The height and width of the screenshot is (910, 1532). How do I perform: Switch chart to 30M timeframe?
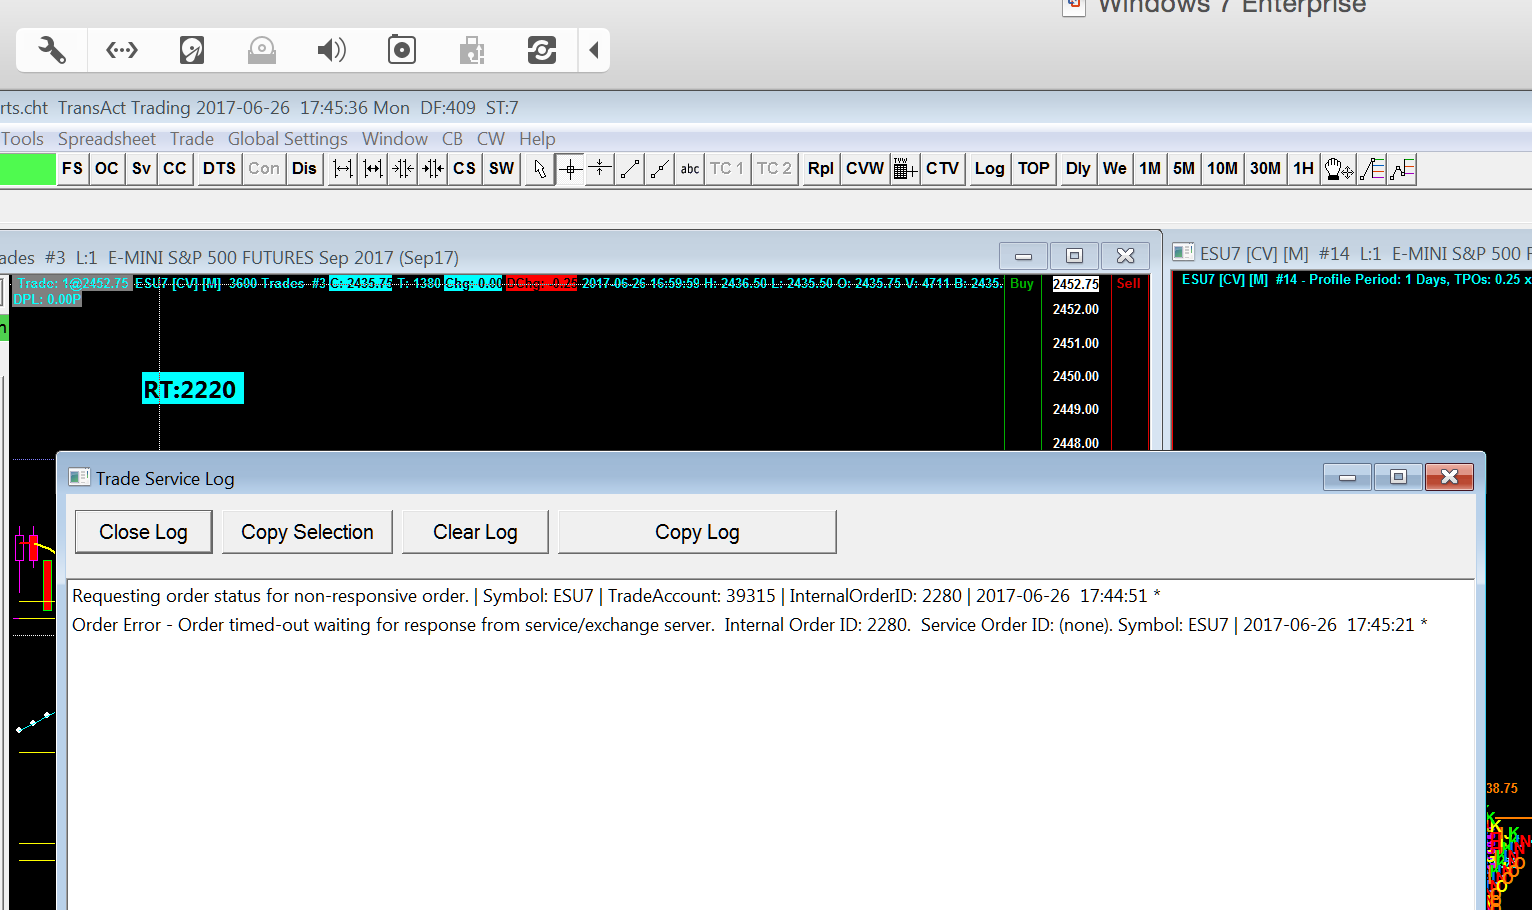(x=1265, y=169)
